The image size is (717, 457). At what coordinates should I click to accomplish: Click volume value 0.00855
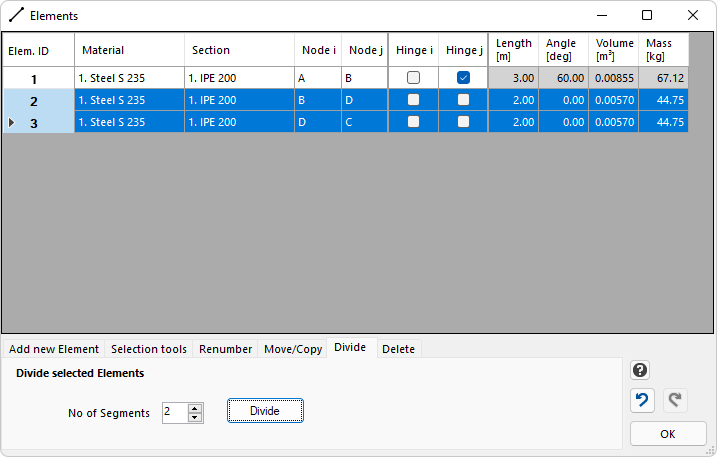614,78
